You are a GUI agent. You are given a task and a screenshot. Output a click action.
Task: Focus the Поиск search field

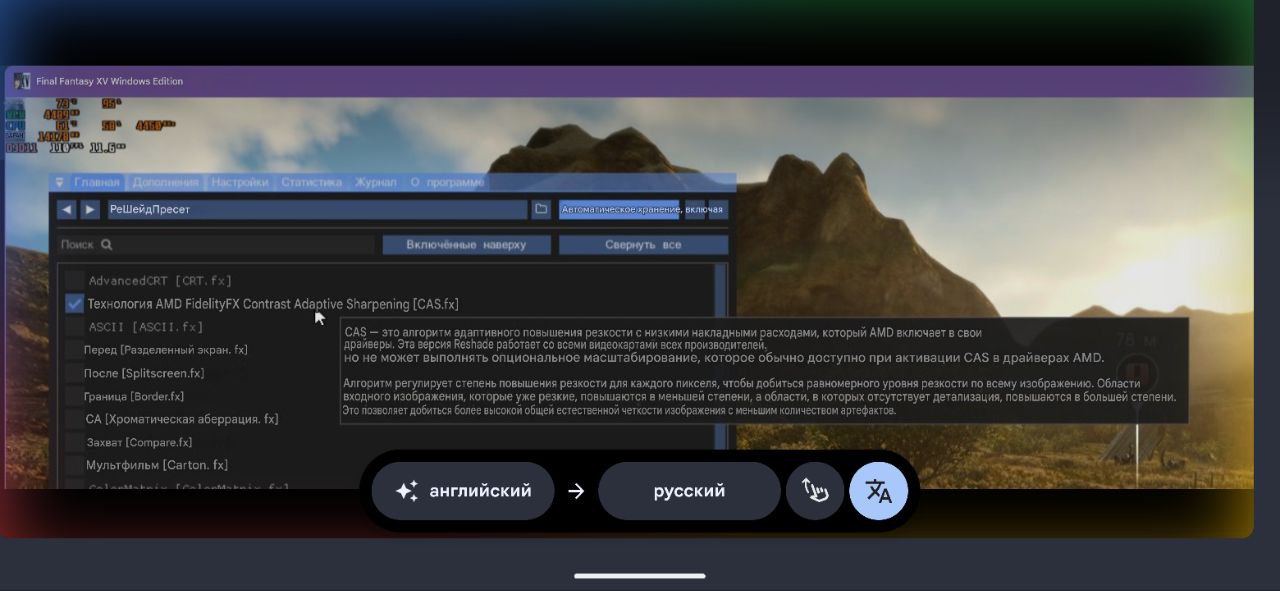pos(217,244)
